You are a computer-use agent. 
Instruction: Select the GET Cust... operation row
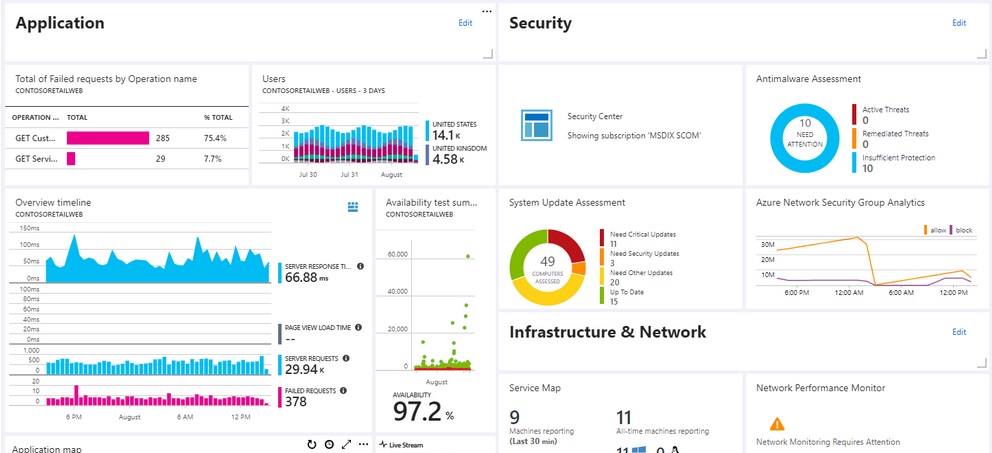tap(127, 138)
